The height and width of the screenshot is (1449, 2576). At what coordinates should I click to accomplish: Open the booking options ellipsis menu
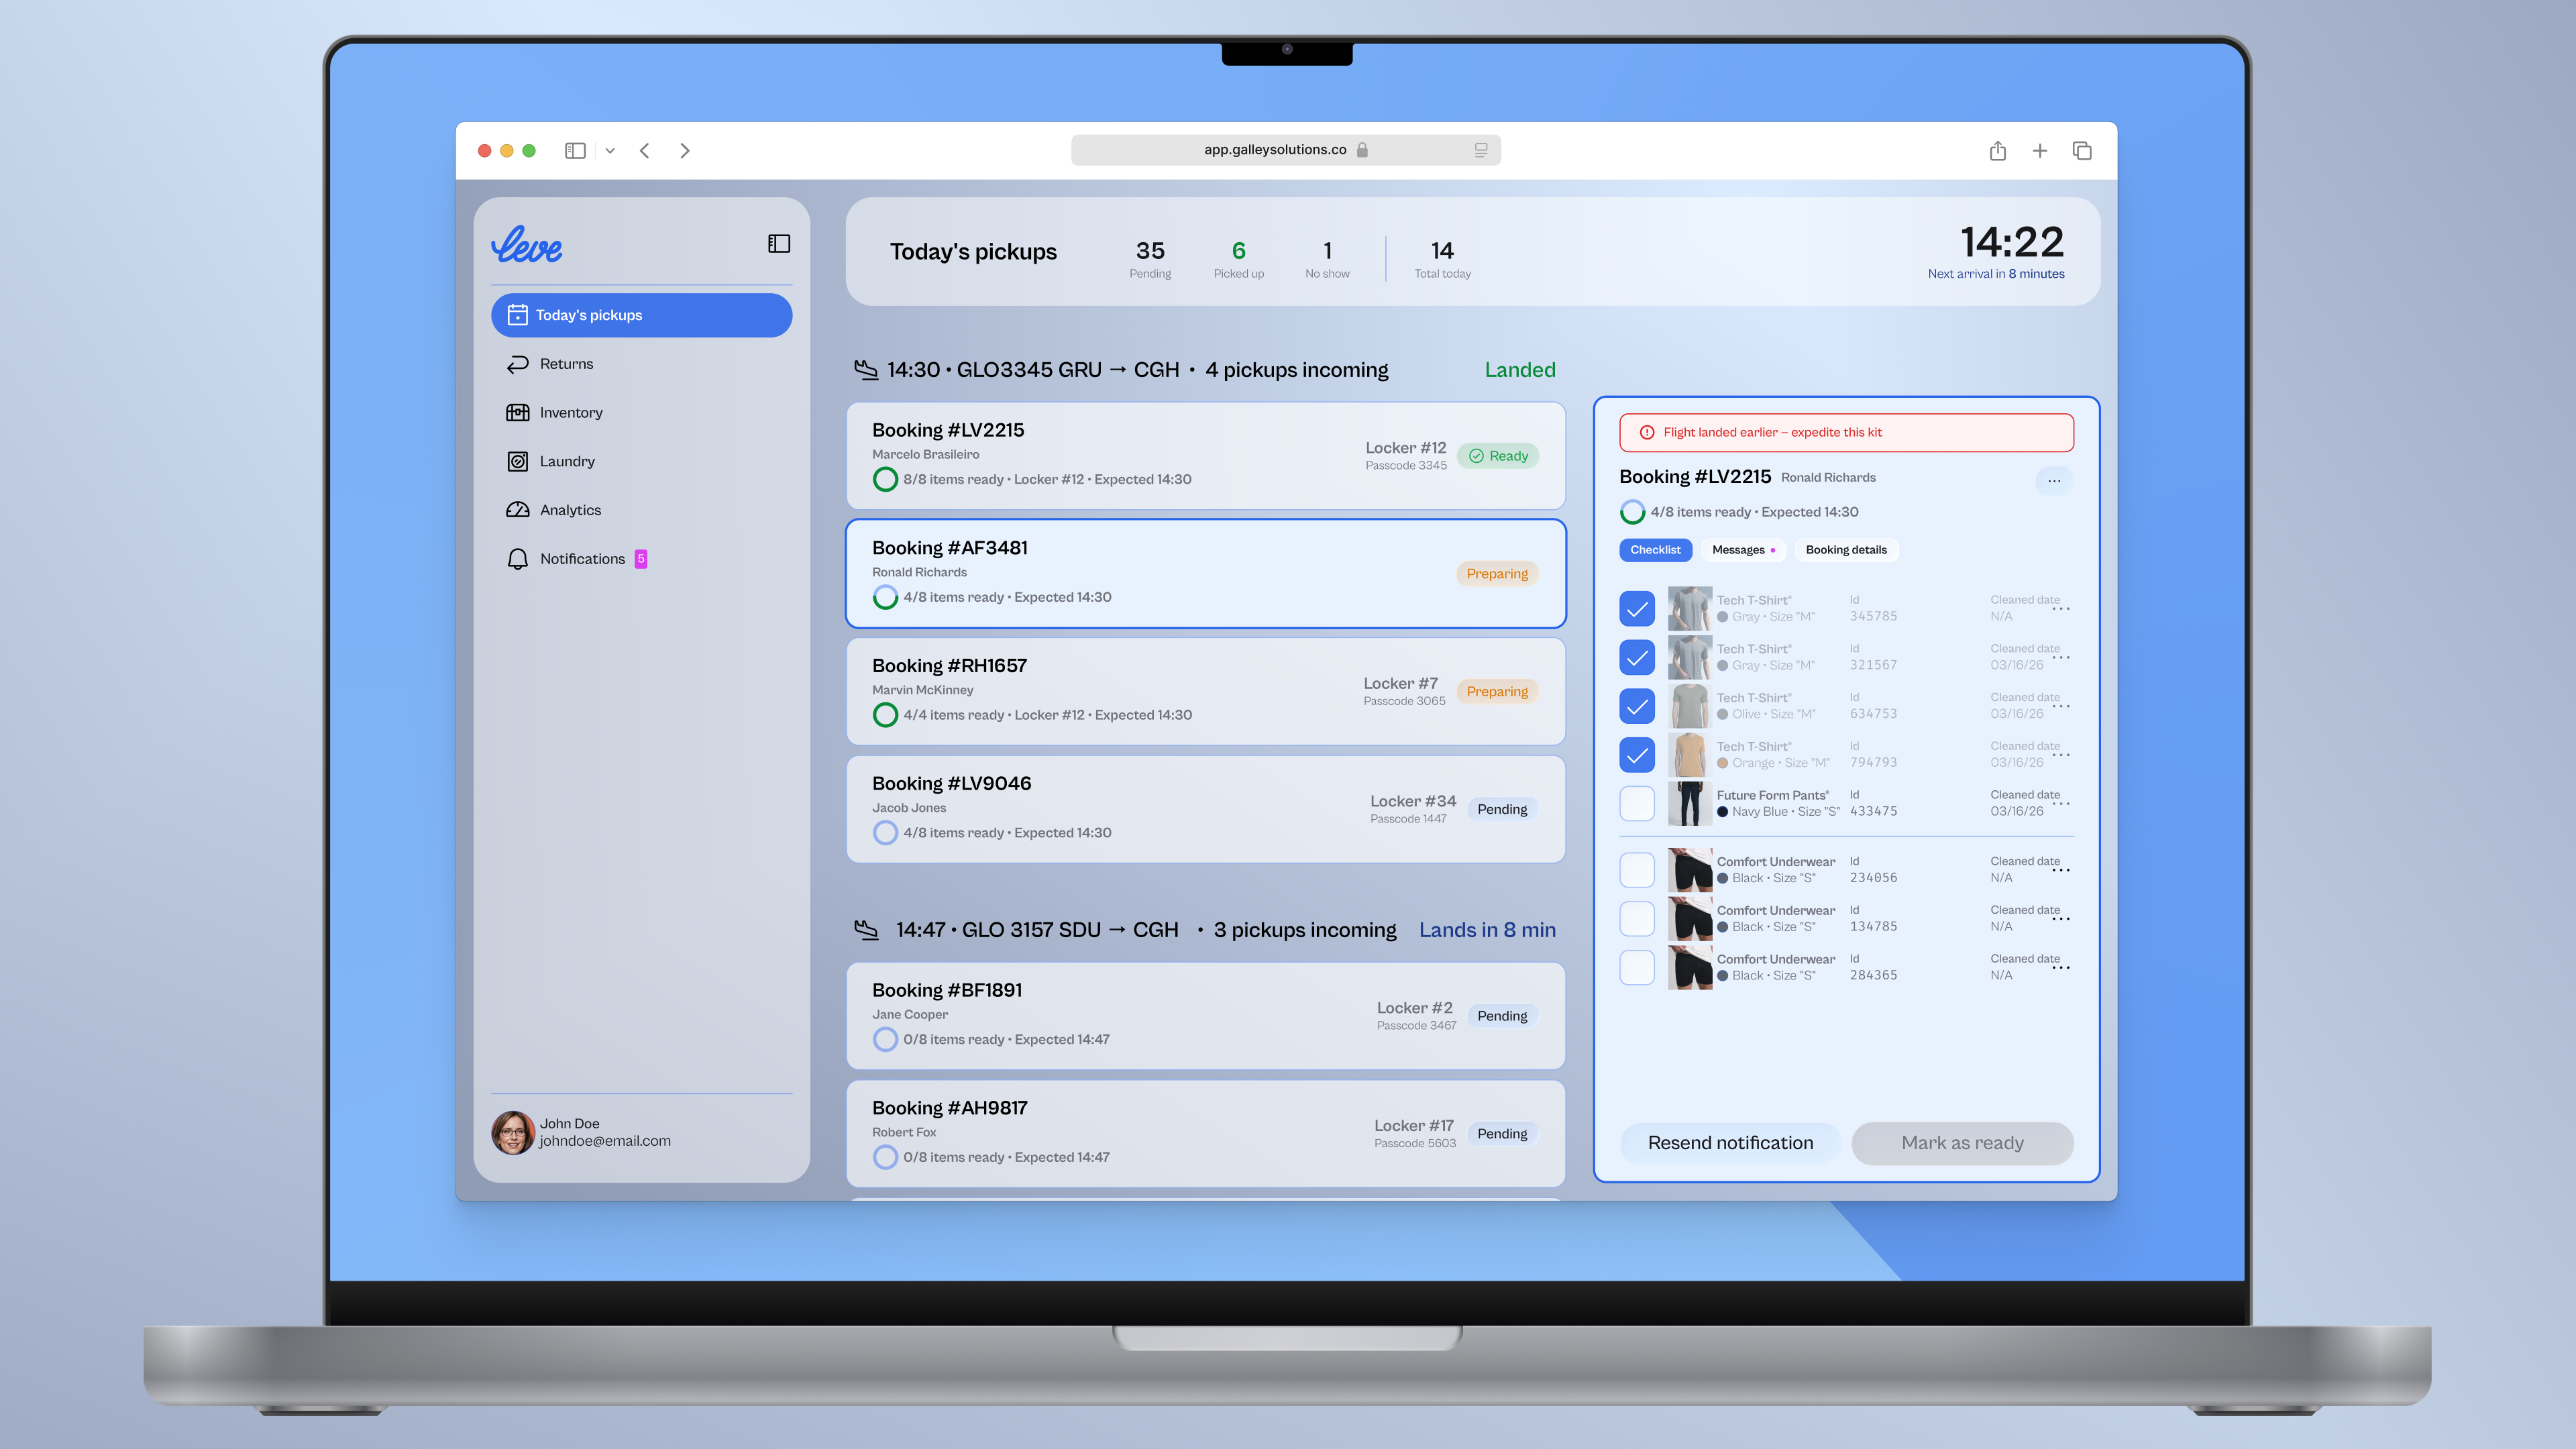[2054, 481]
